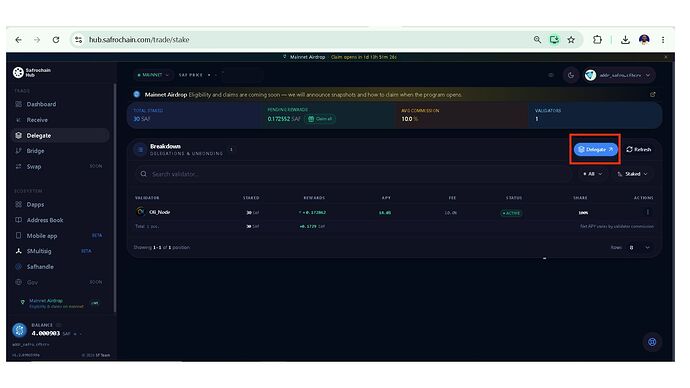Open the Oli_Node row actions three-dot menu
The width and height of the screenshot is (690, 388).
[647, 212]
